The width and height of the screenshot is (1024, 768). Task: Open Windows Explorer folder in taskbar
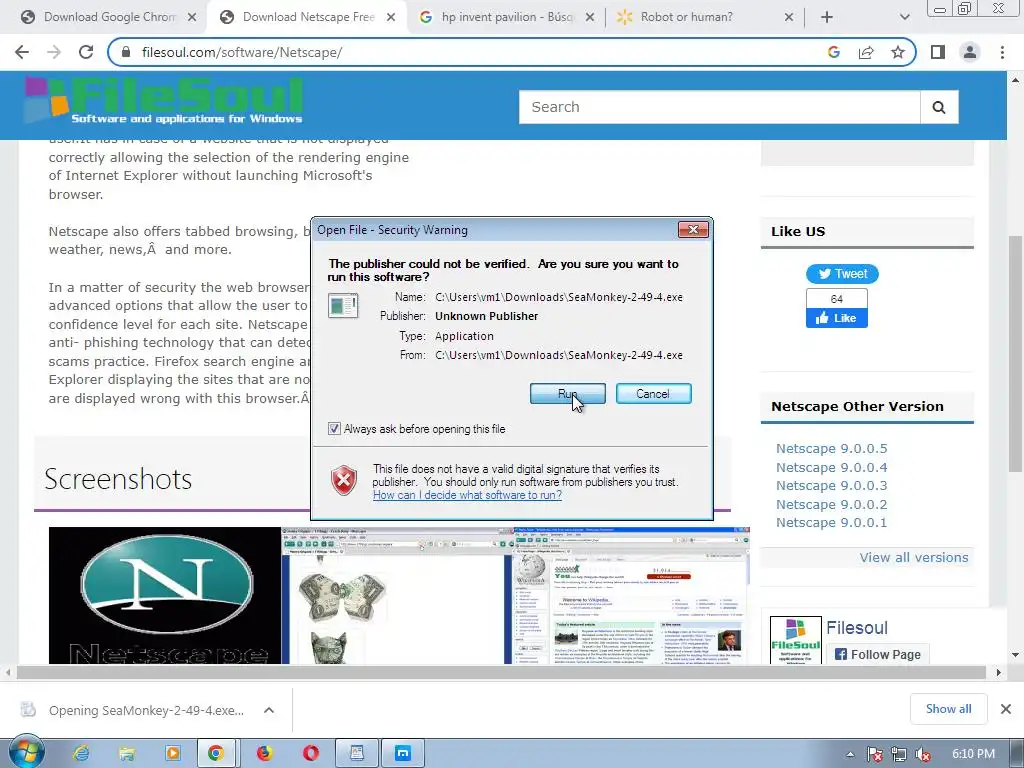click(127, 753)
